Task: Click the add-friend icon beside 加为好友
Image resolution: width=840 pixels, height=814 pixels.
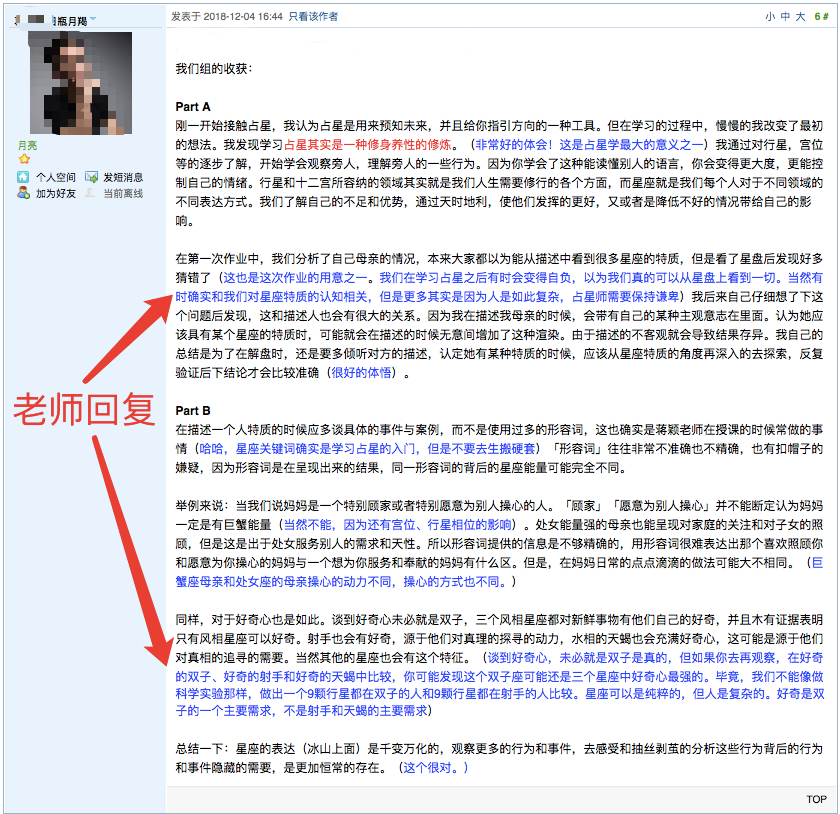Action: pyautogui.click(x=23, y=193)
